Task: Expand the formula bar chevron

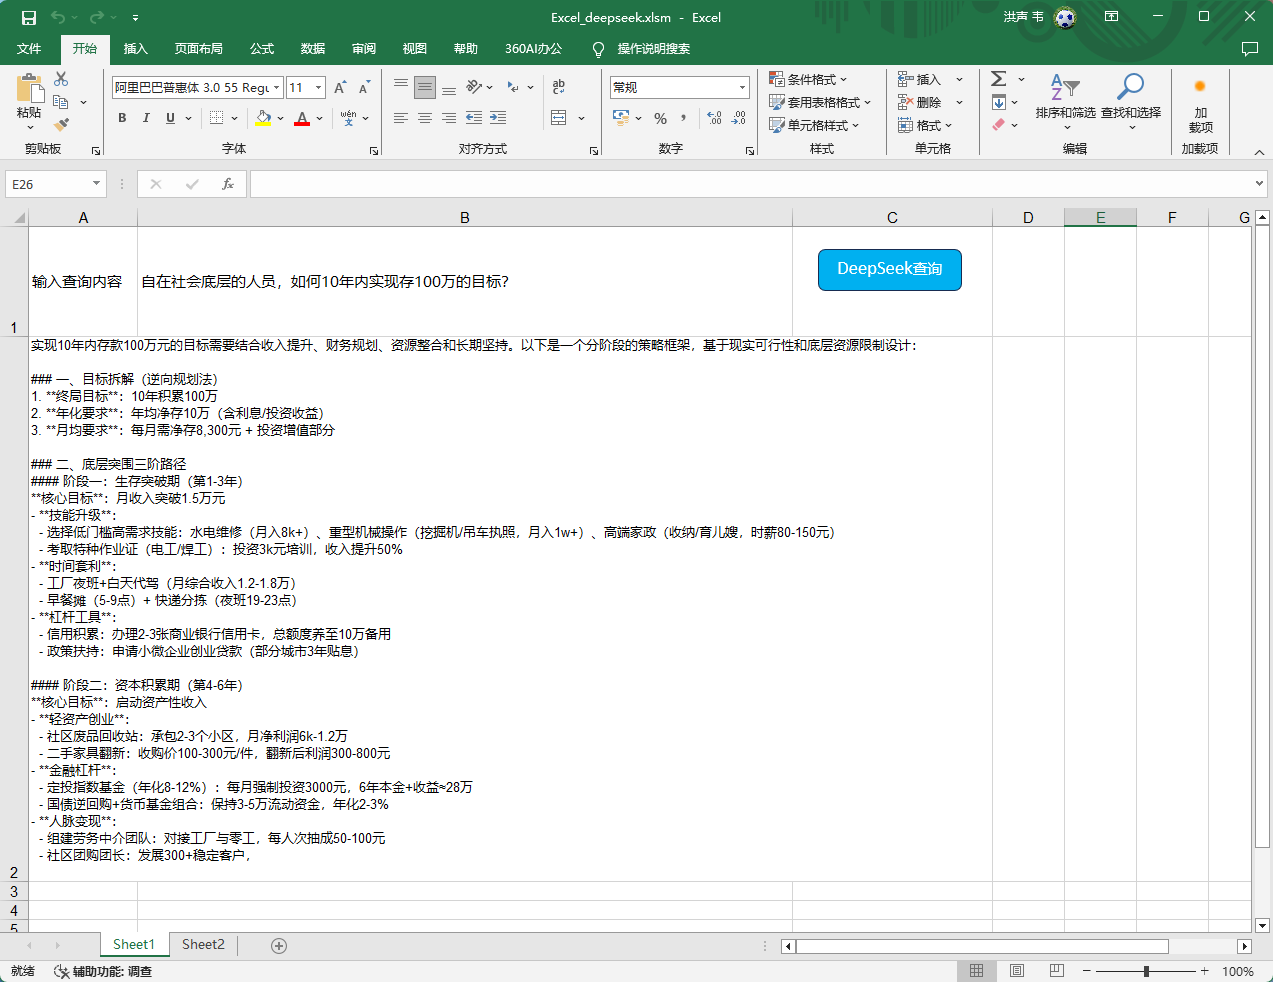Action: coord(1259,184)
